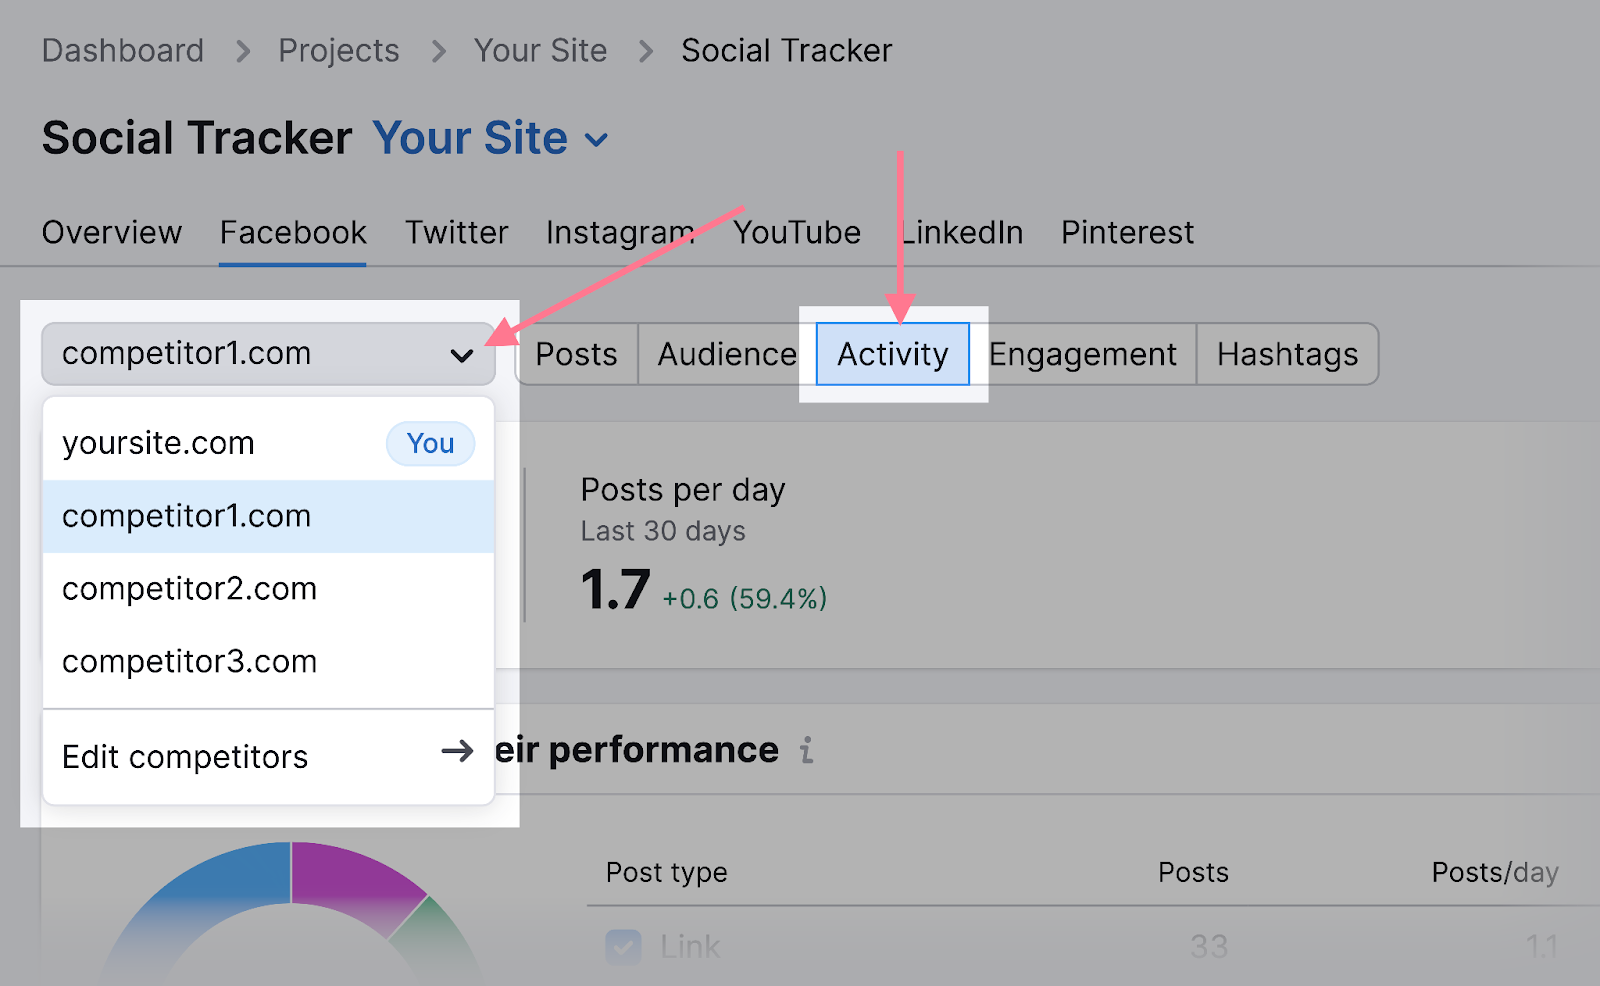Open the Instagram tab
1600x986 pixels.
[x=619, y=233]
